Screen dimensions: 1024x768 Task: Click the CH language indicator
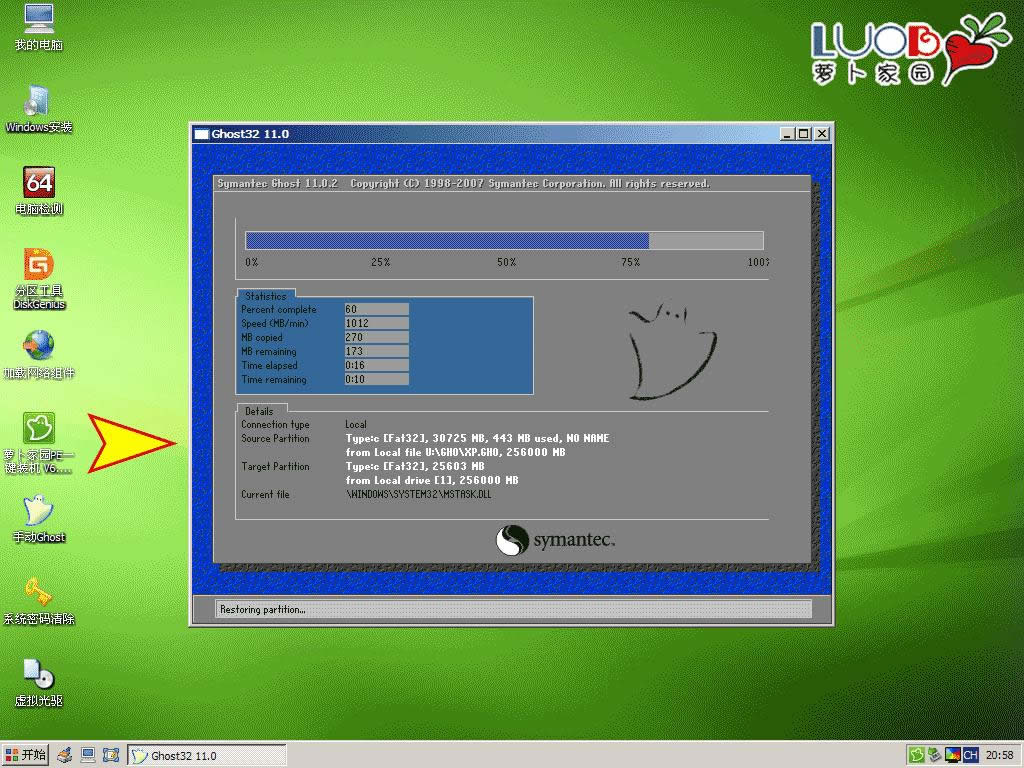pos(970,756)
